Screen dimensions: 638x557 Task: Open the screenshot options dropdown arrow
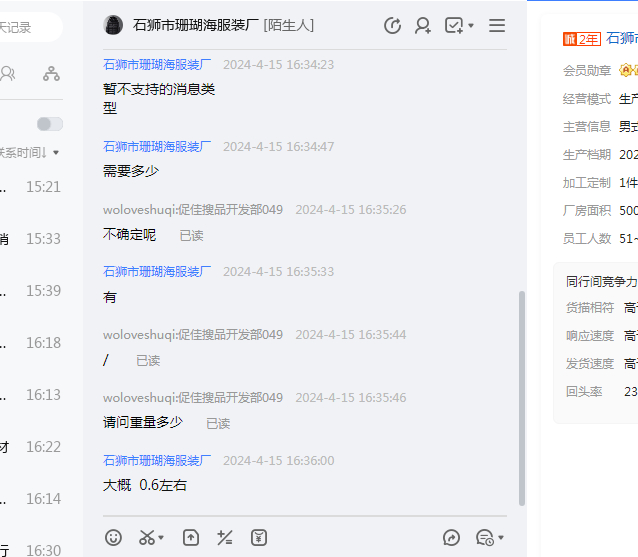[x=162, y=538]
